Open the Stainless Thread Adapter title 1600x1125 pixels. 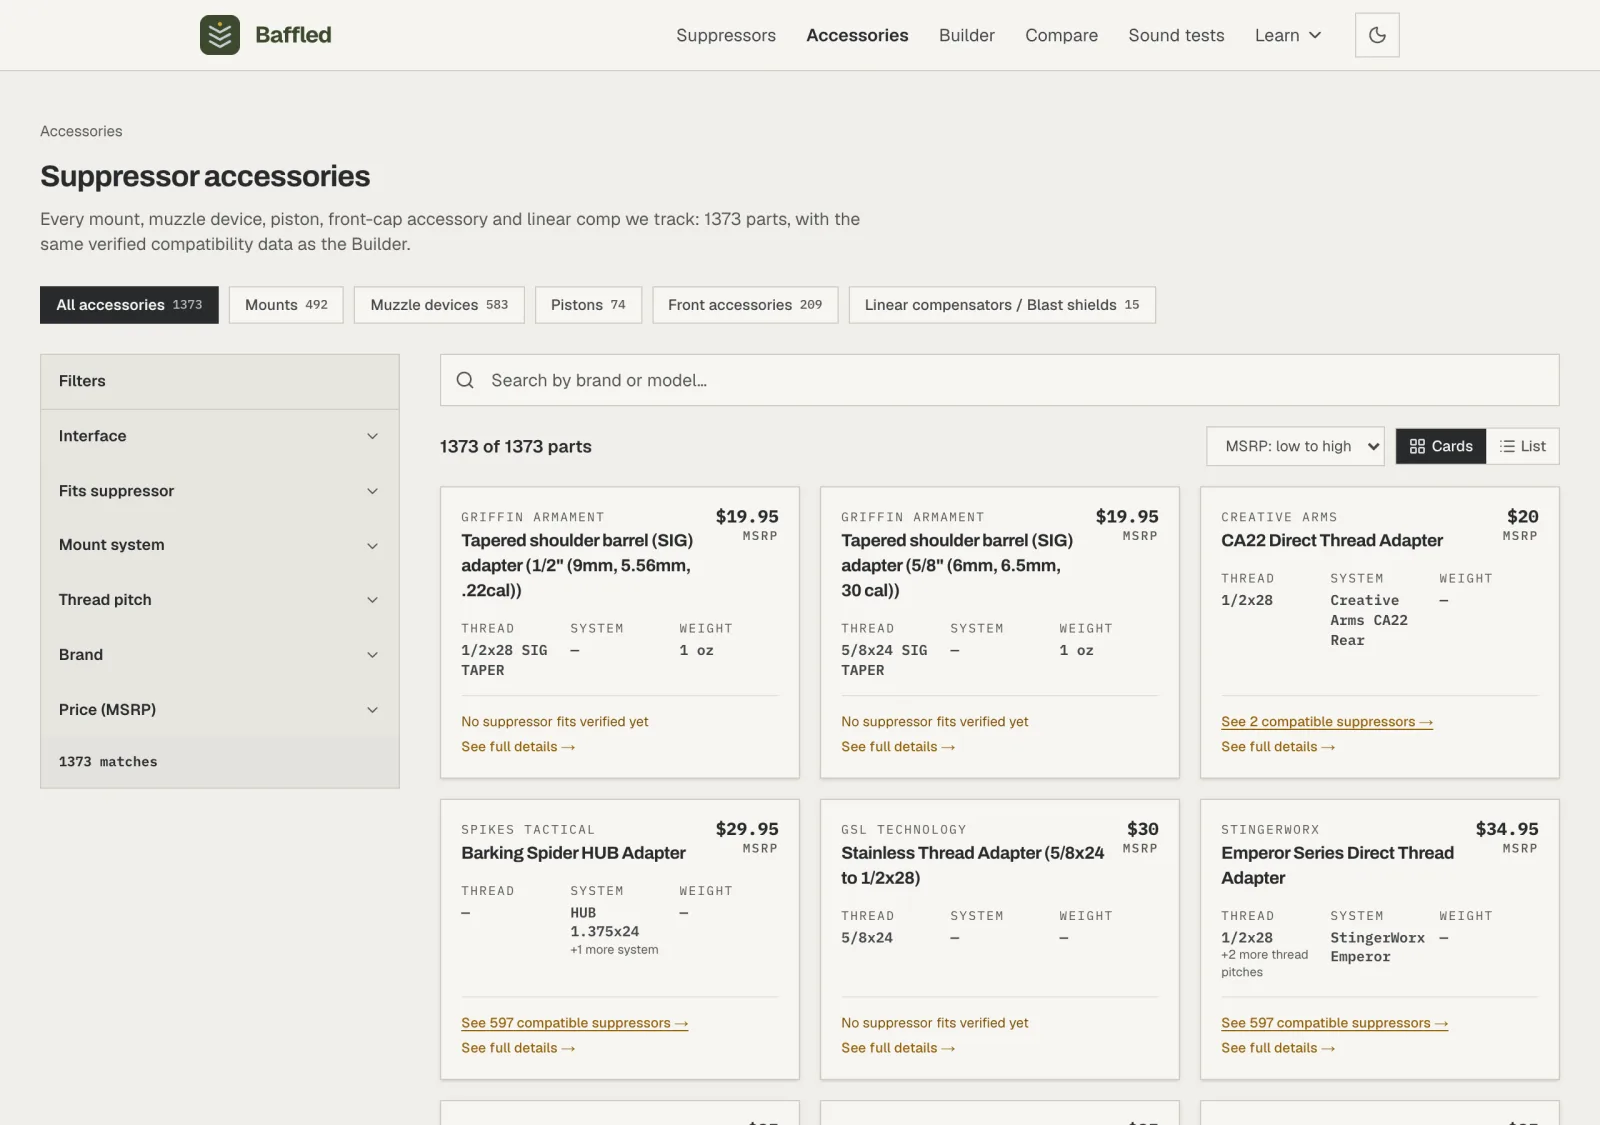(x=973, y=865)
